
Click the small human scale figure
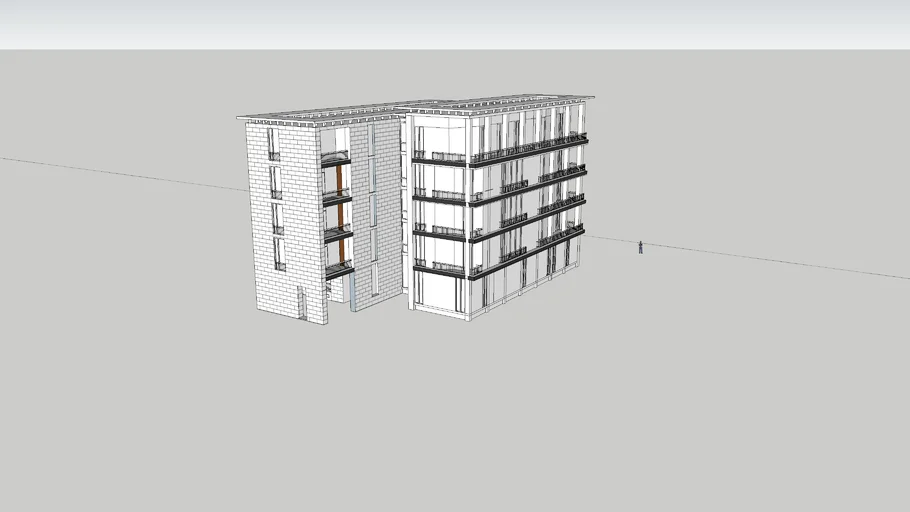point(641,246)
